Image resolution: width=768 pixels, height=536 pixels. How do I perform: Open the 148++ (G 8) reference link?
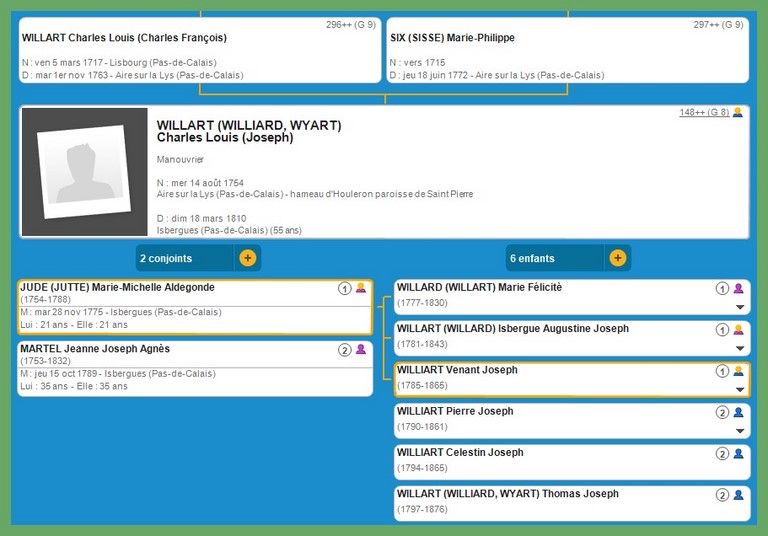coord(705,112)
